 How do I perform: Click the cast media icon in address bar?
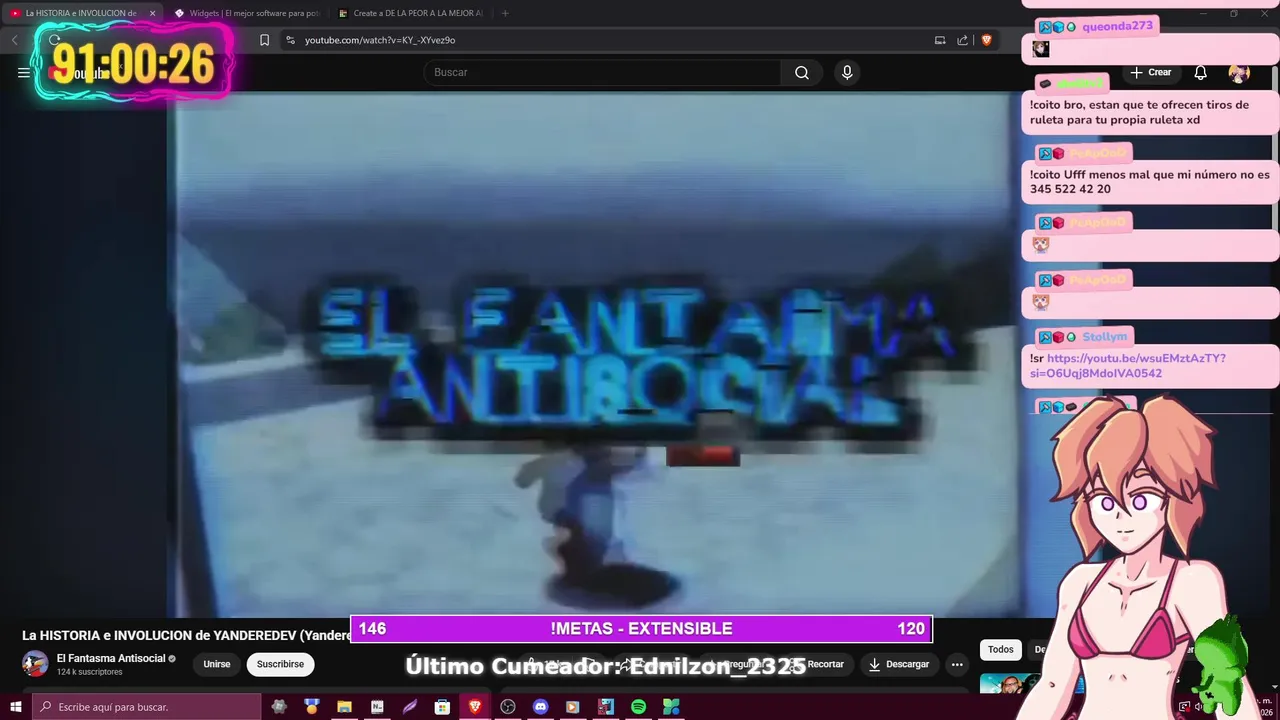pos(940,40)
